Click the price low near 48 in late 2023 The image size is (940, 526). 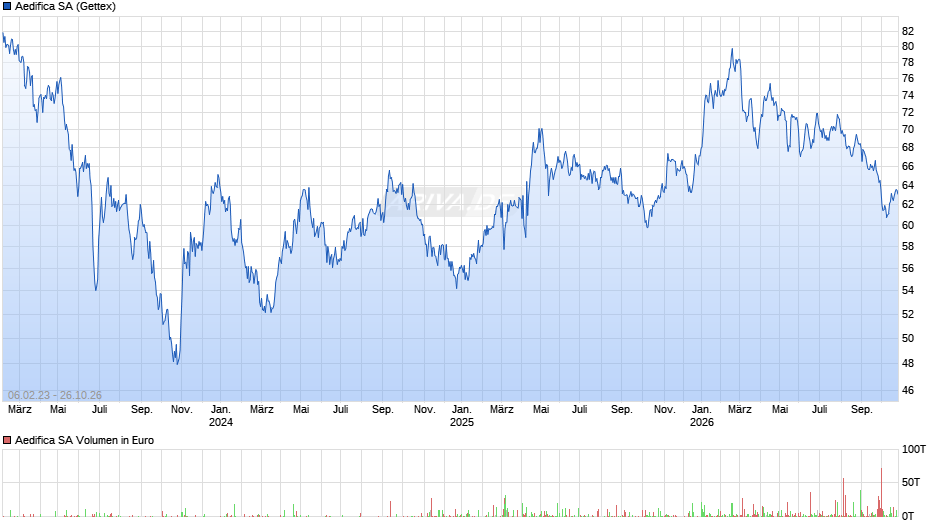[177, 363]
